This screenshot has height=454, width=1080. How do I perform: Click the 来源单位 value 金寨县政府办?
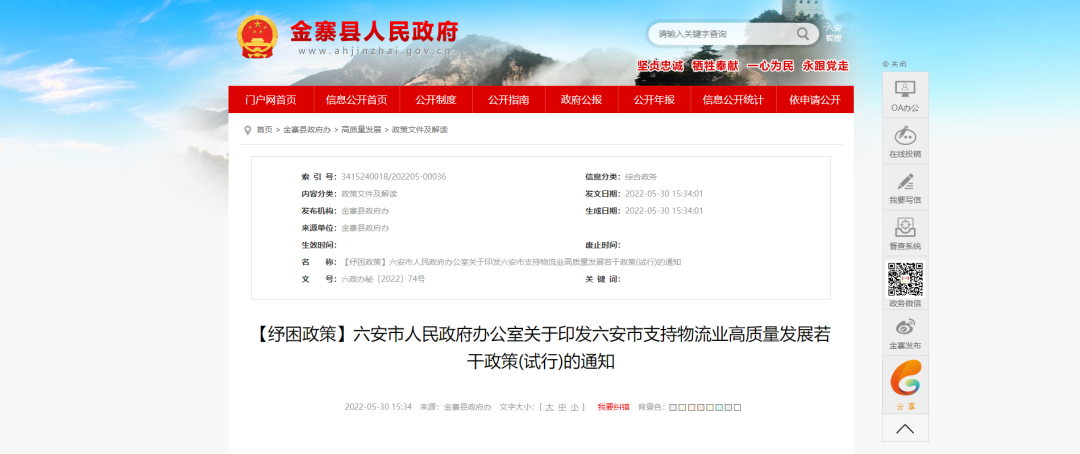pyautogui.click(x=365, y=228)
